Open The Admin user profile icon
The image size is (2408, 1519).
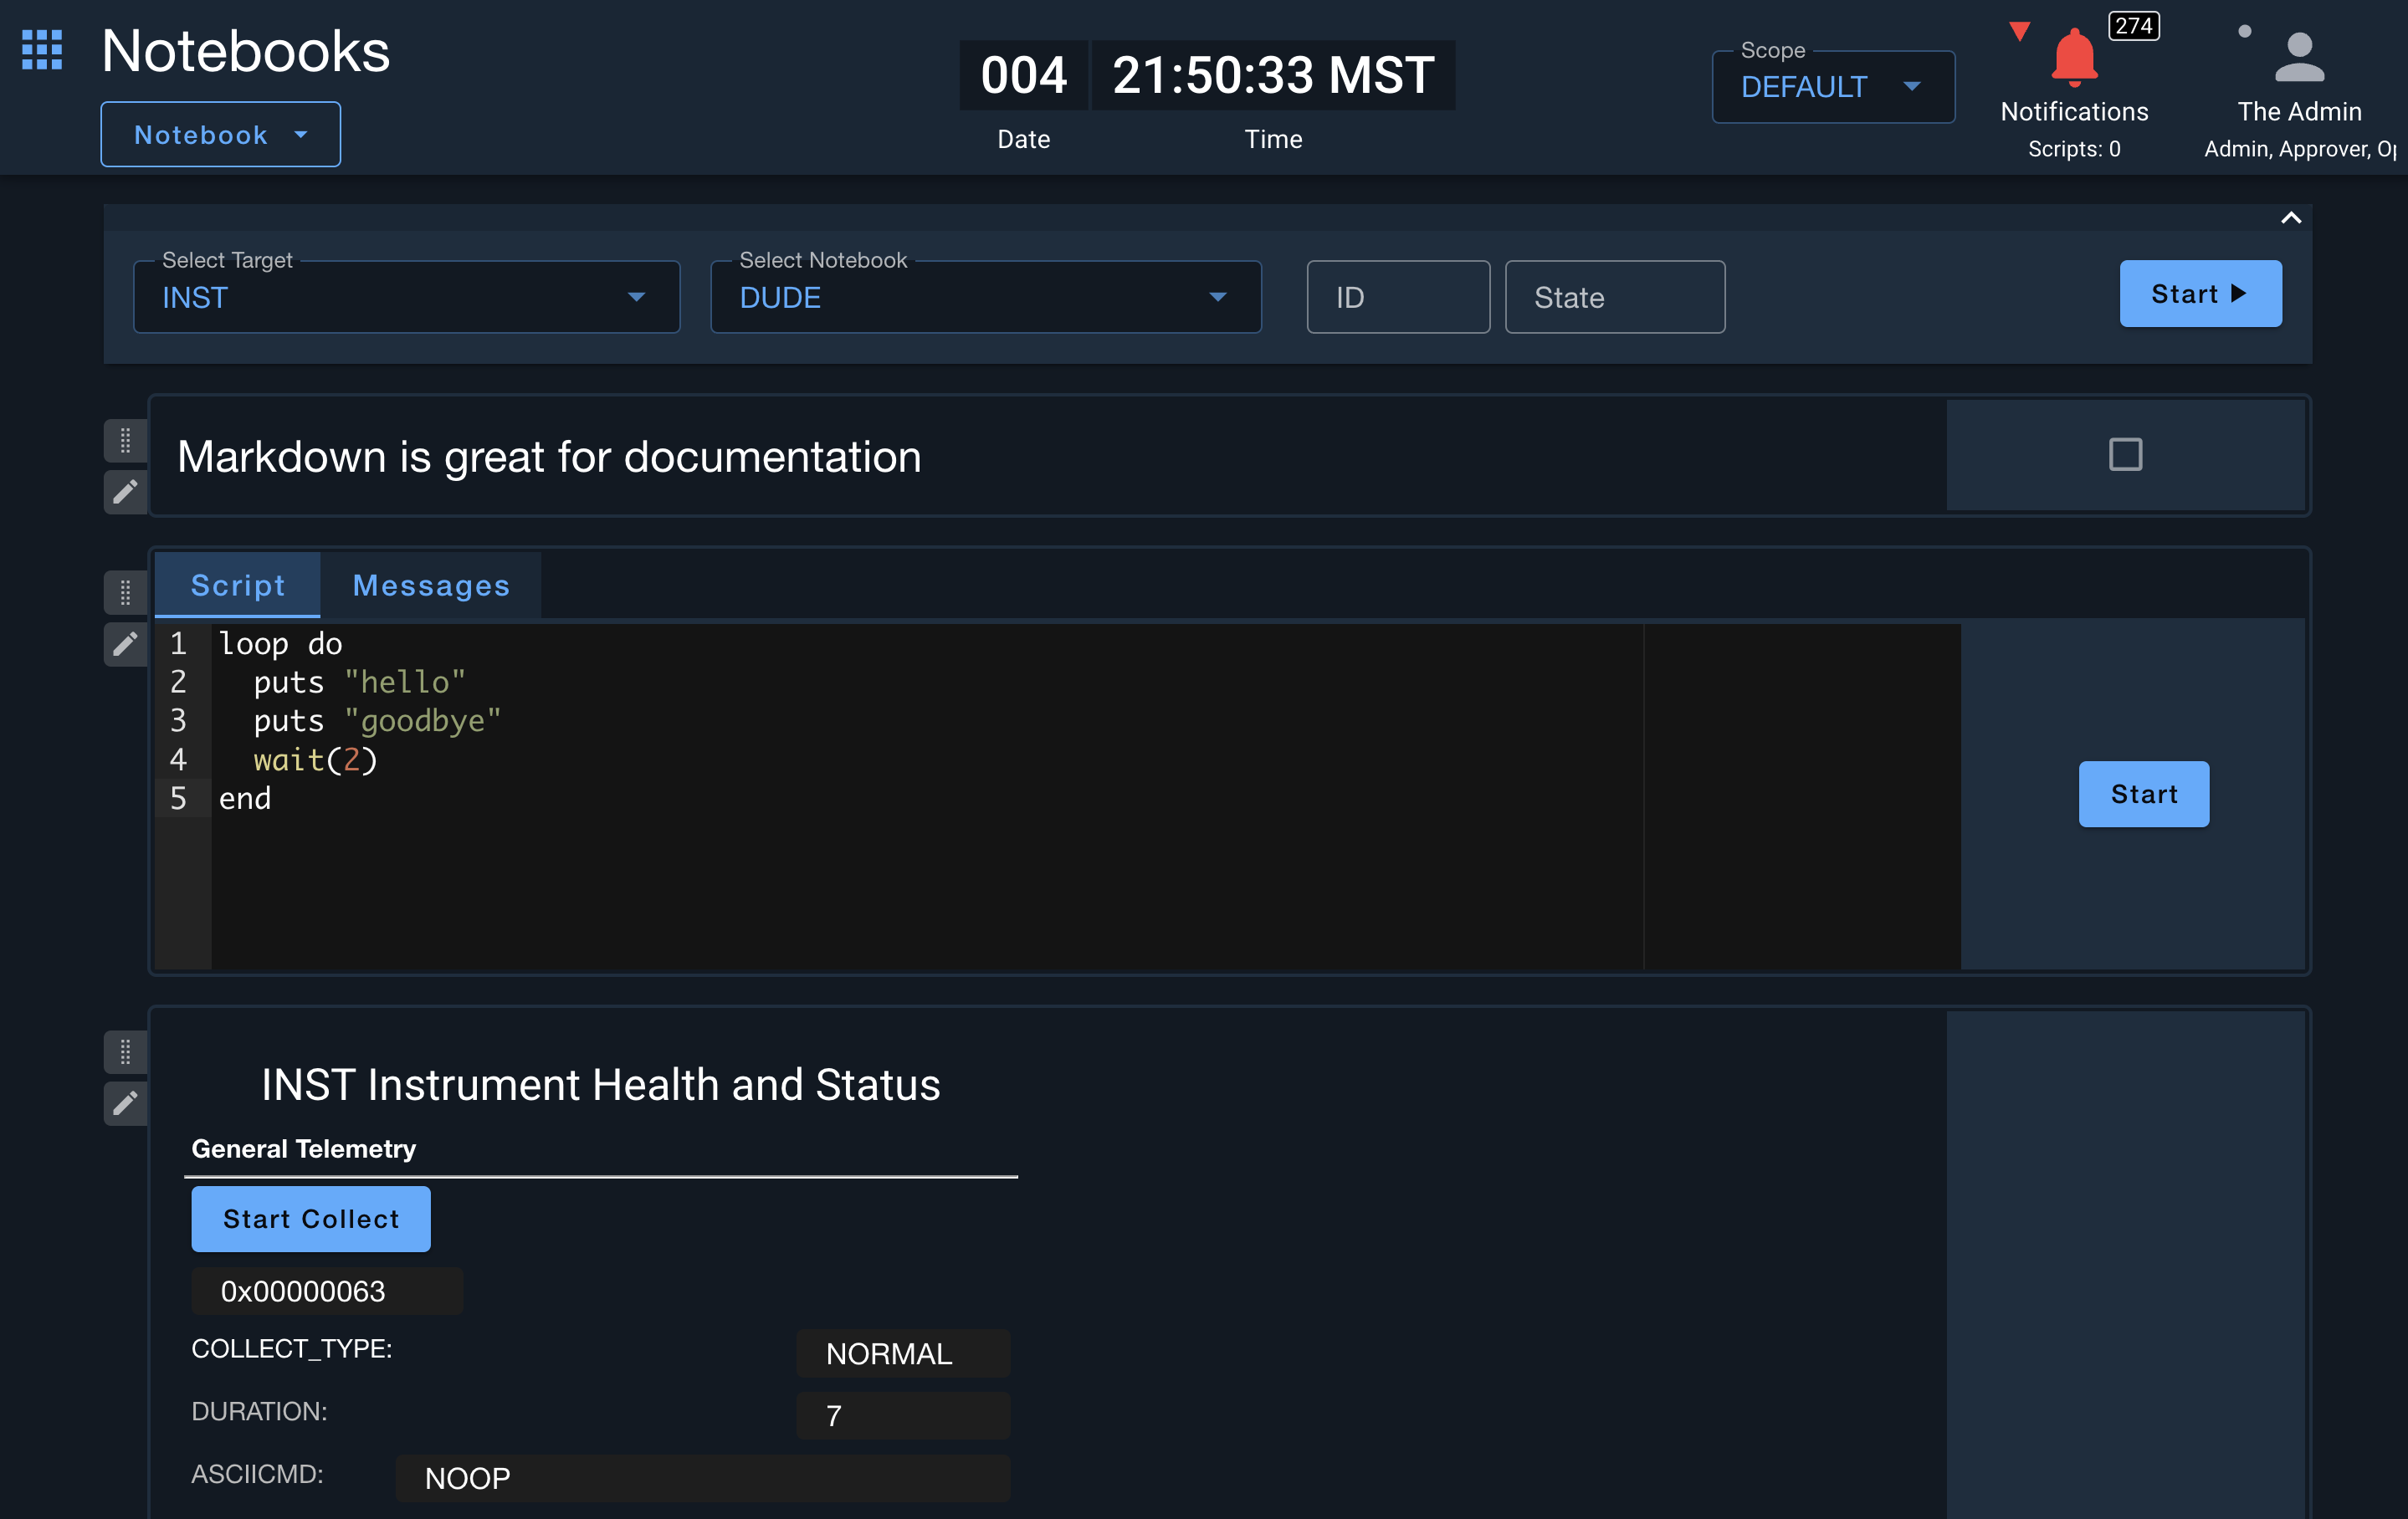pos(2299,58)
